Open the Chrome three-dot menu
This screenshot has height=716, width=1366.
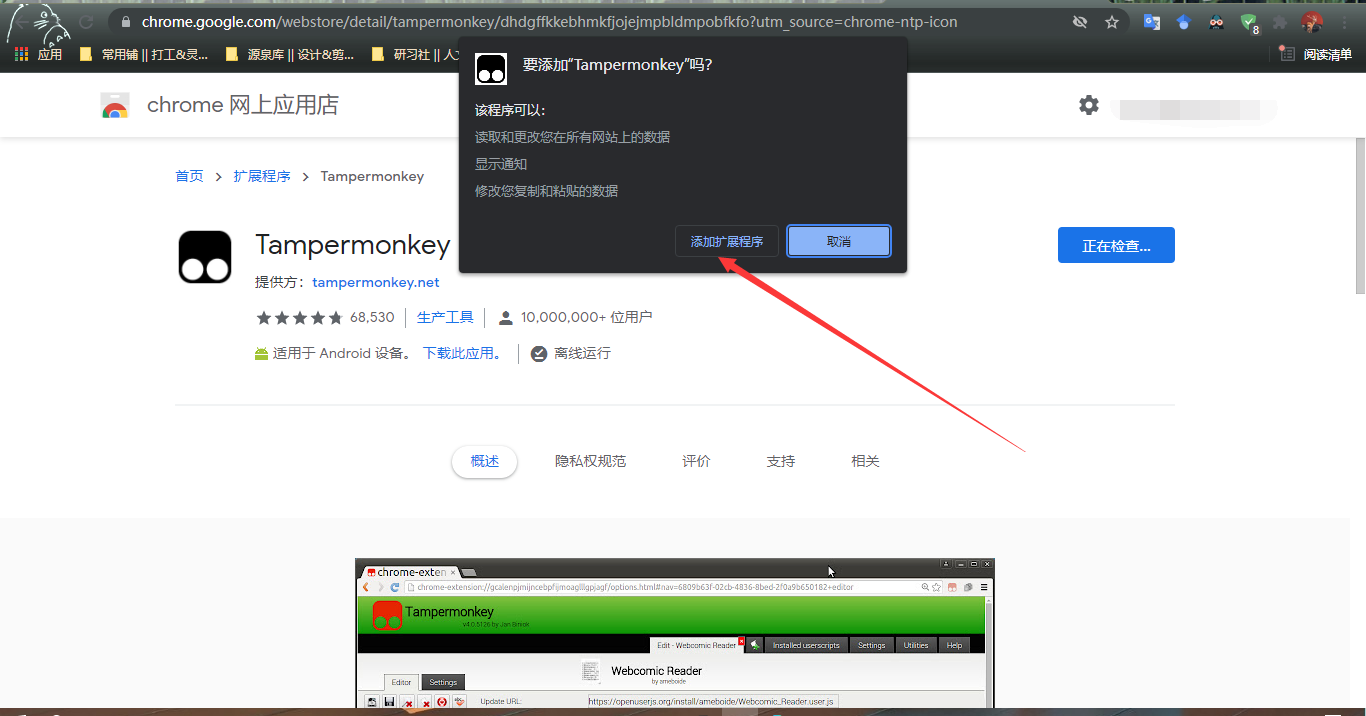pyautogui.click(x=1345, y=21)
